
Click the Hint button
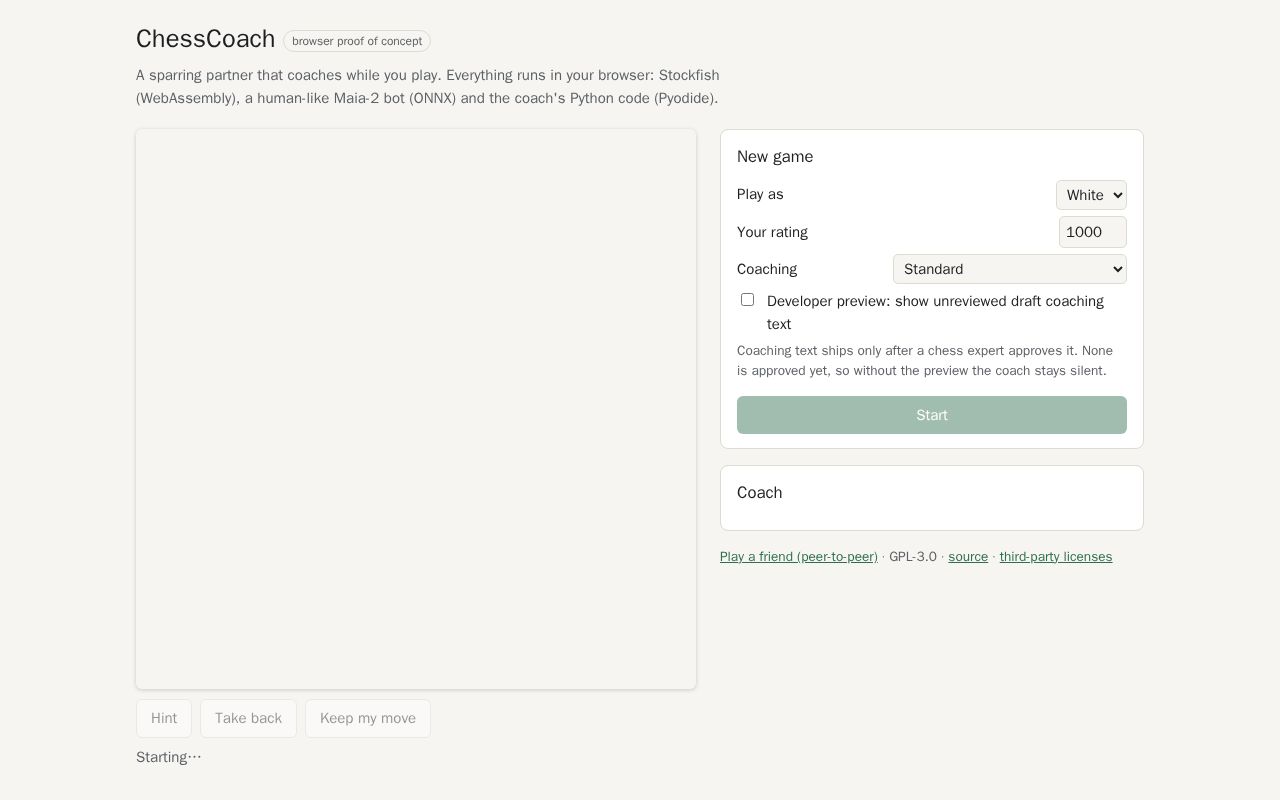click(164, 718)
